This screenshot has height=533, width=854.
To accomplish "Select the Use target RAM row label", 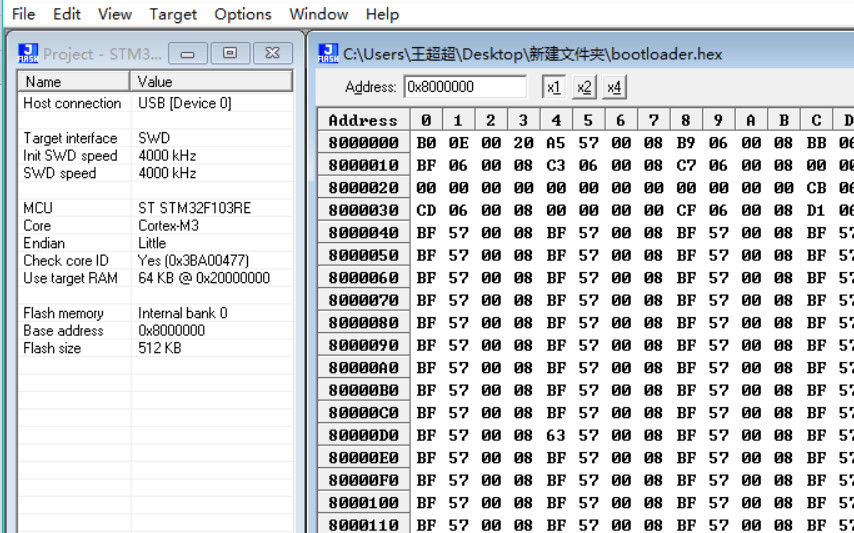I will (x=70, y=278).
